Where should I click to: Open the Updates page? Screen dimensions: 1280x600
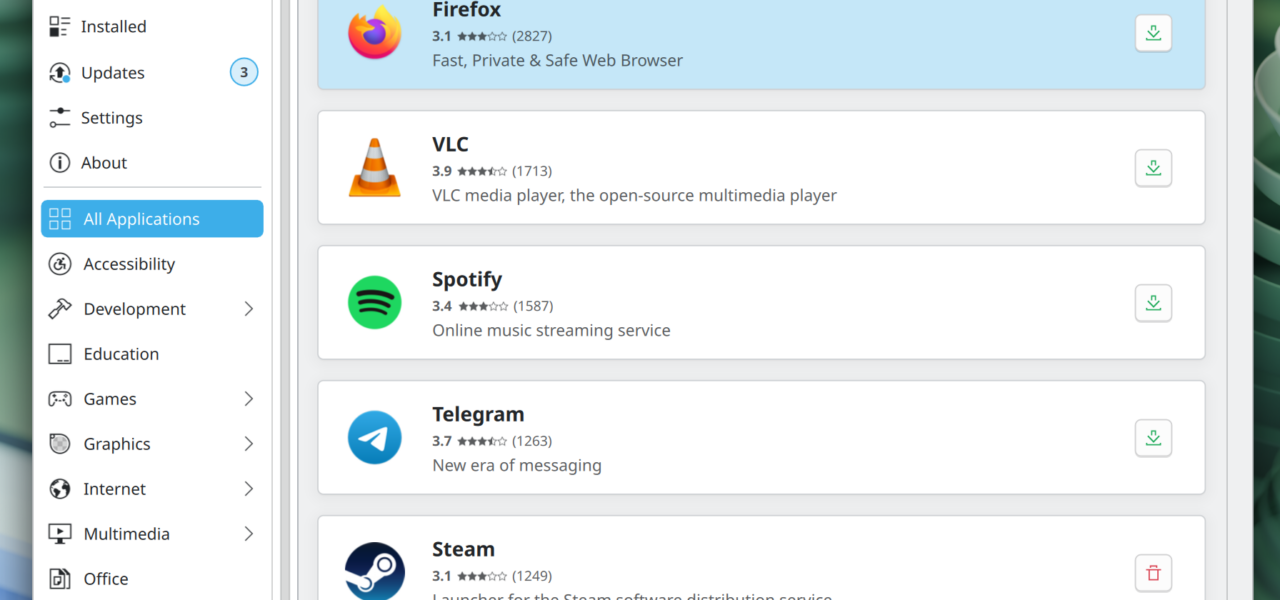coord(112,73)
